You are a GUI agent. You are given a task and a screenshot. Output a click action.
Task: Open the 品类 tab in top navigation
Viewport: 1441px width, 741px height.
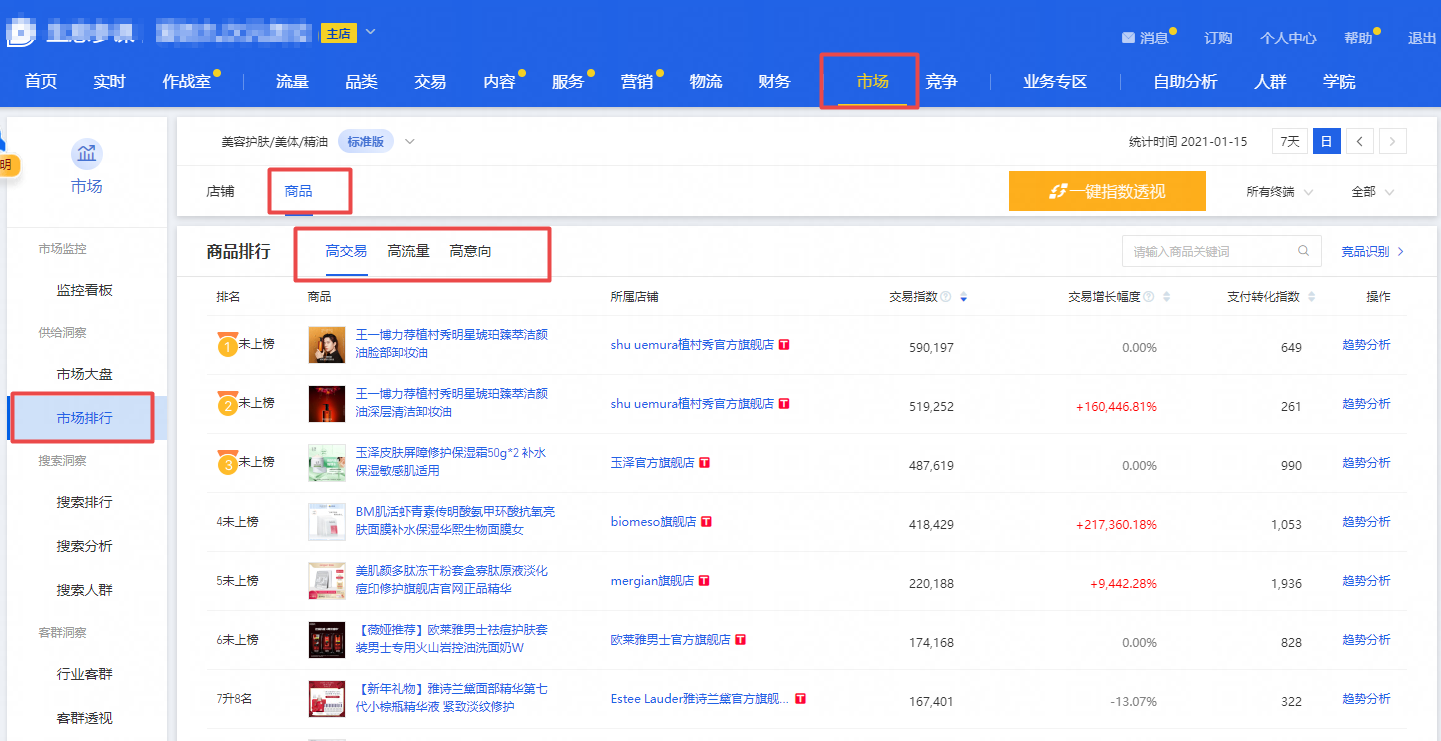coord(361,82)
